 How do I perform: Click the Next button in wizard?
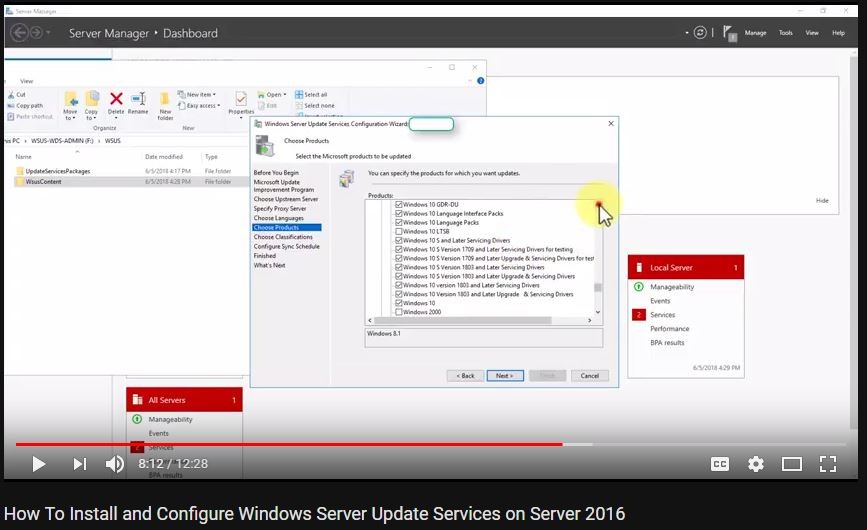(x=504, y=376)
